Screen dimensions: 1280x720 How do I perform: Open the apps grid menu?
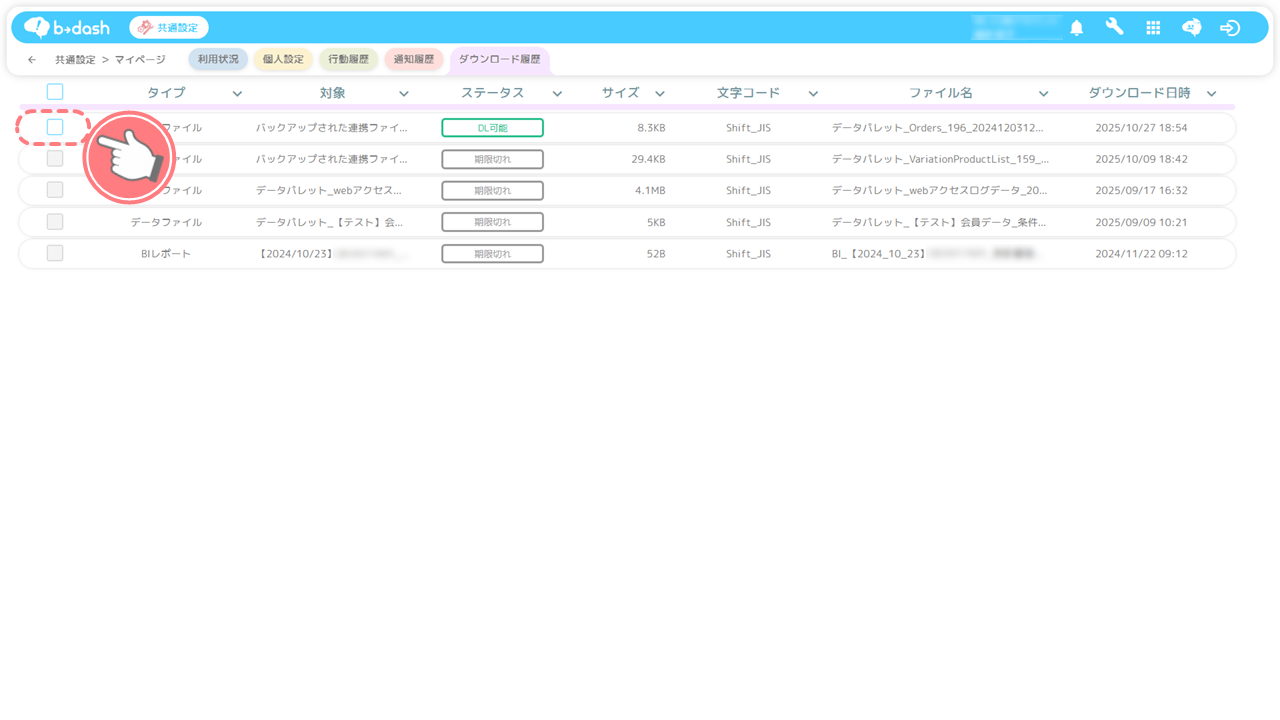1153,28
